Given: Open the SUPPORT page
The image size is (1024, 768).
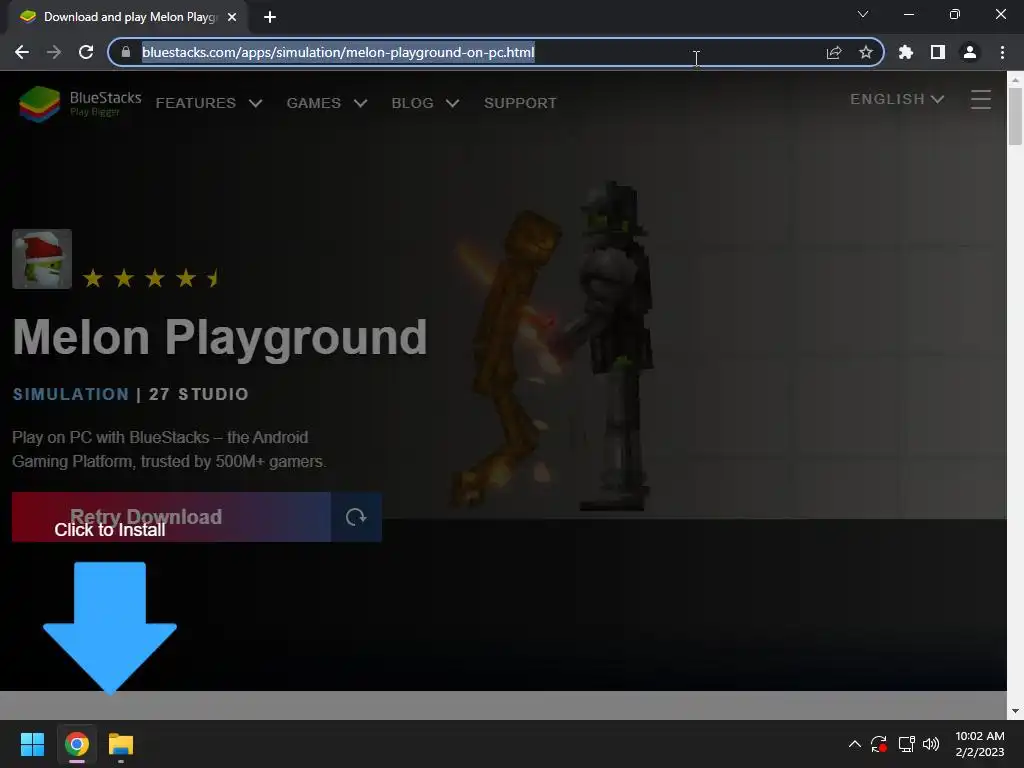Looking at the screenshot, I should point(520,103).
